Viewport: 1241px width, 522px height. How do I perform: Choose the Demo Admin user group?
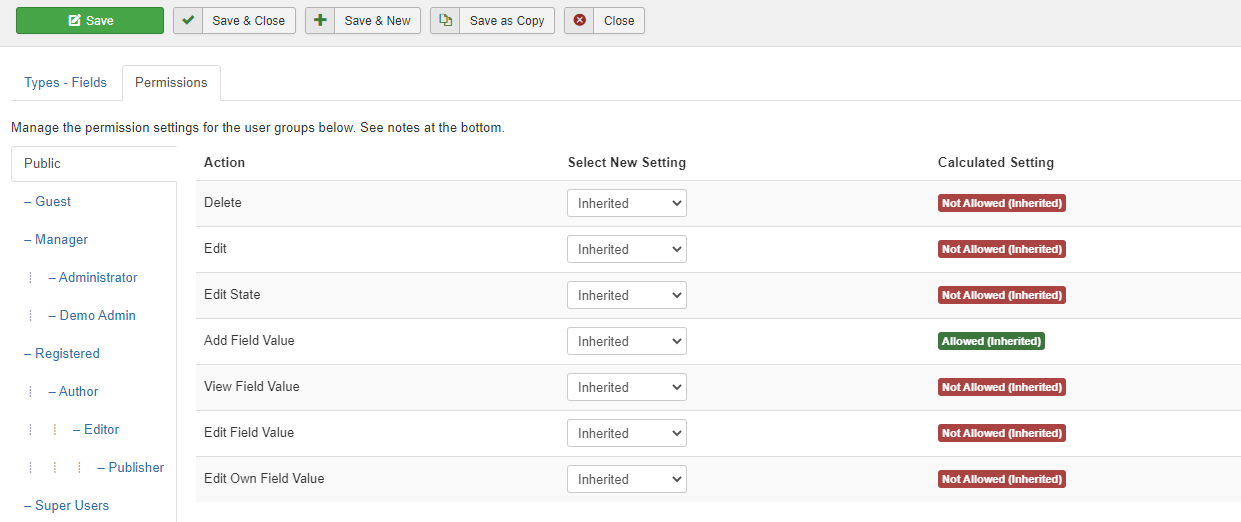tap(97, 316)
